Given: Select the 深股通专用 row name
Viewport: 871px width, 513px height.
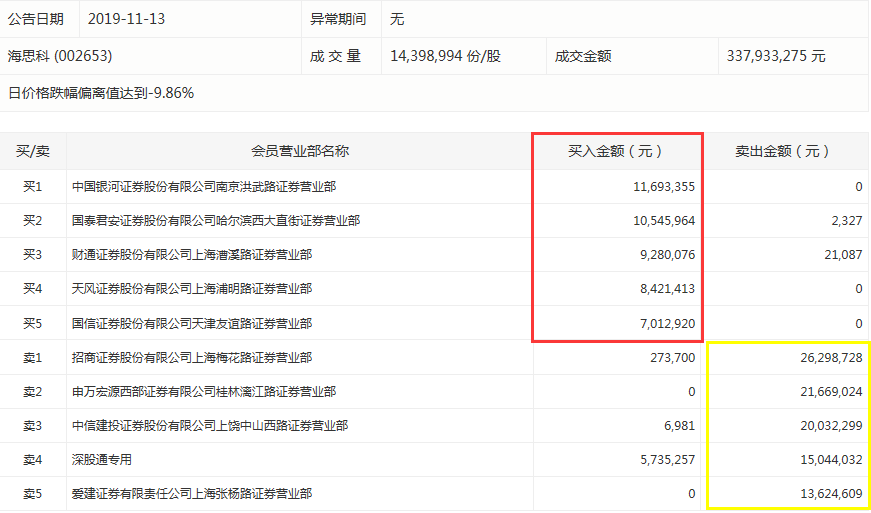Looking at the screenshot, I should (102, 460).
